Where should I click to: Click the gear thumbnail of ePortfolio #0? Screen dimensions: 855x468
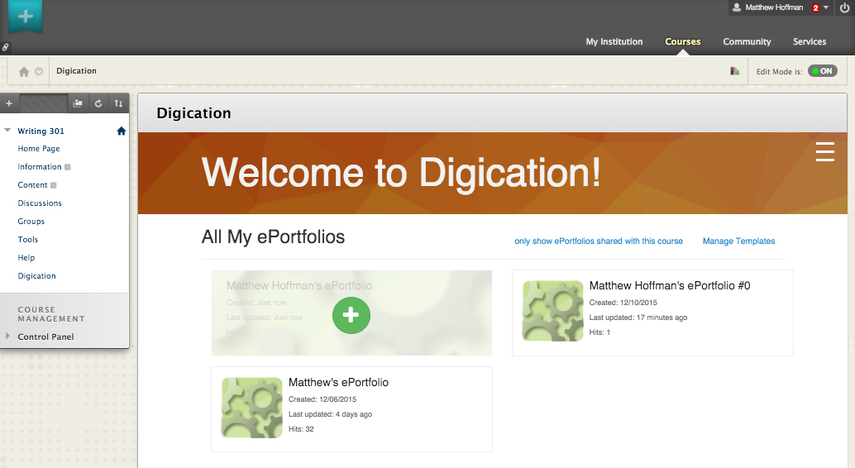553,311
